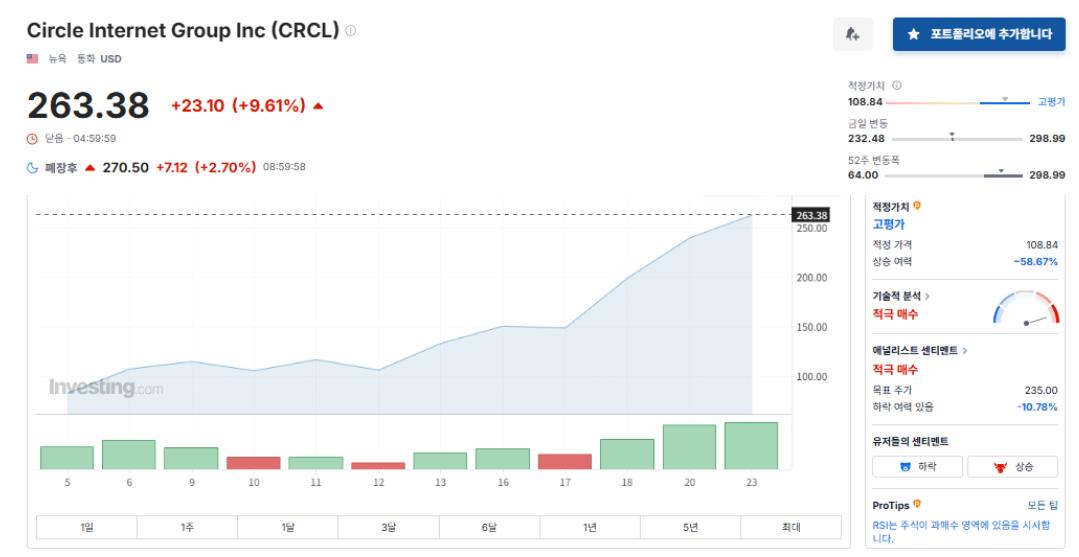1079x557 pixels.
Task: Click ProTips pro badge icon
Action: tap(917, 504)
